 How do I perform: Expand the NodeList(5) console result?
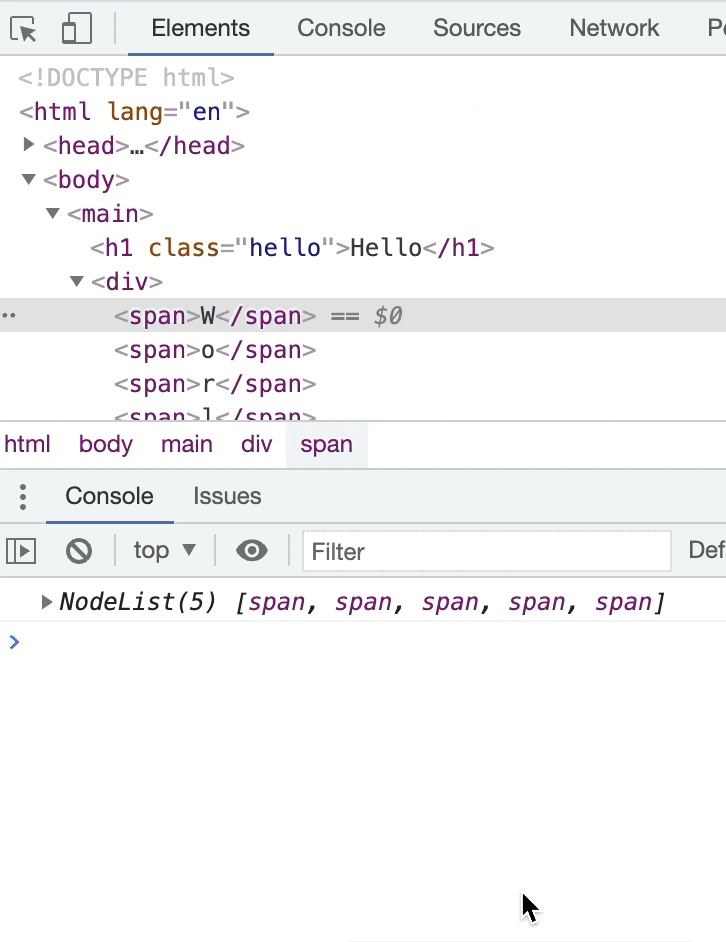(x=46, y=601)
